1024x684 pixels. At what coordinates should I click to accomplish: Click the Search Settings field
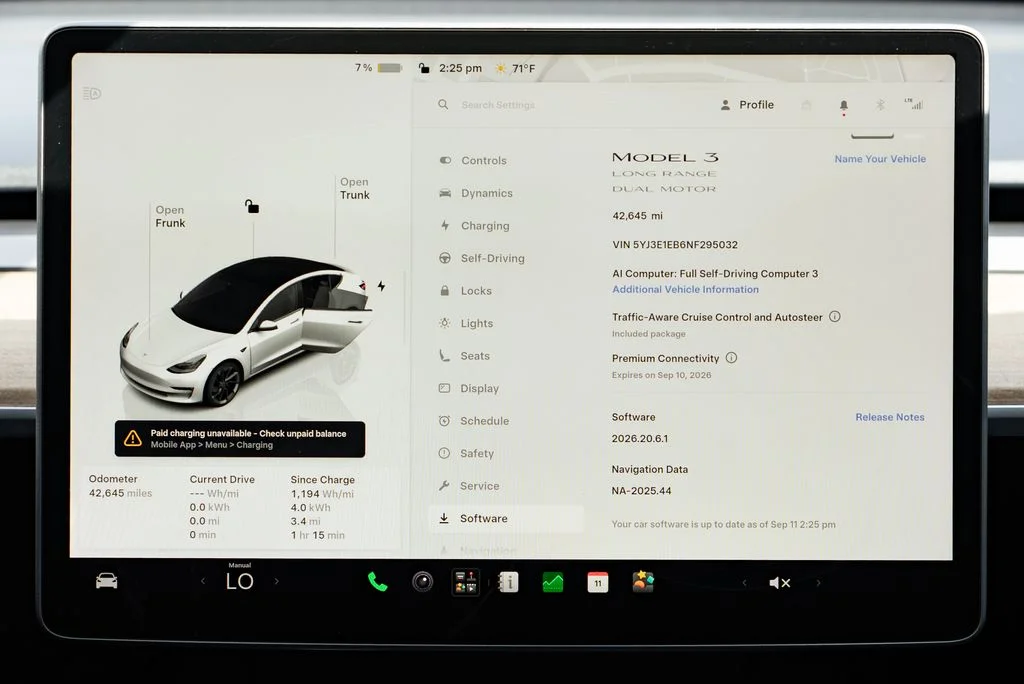(498, 105)
